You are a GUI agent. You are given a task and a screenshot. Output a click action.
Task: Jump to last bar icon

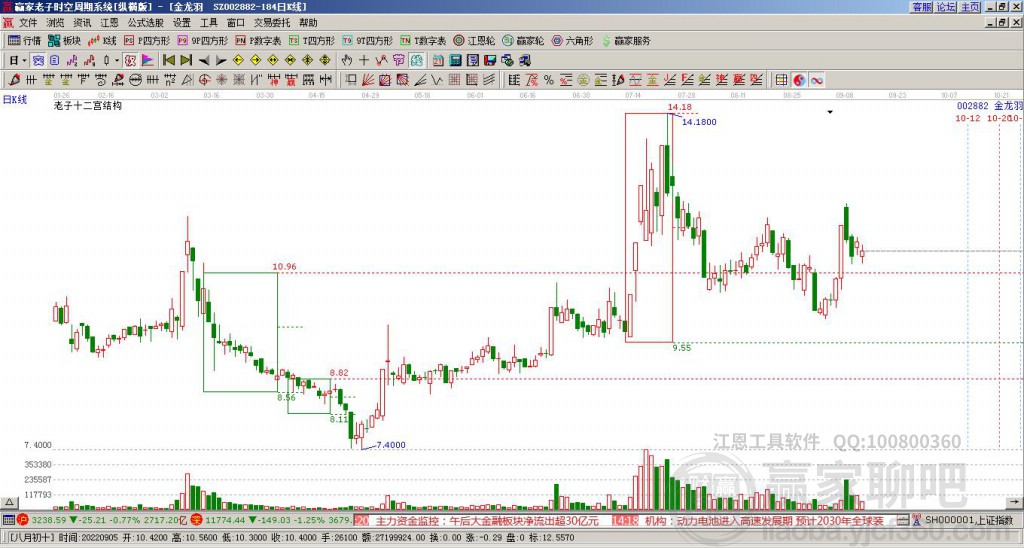[x=186, y=60]
